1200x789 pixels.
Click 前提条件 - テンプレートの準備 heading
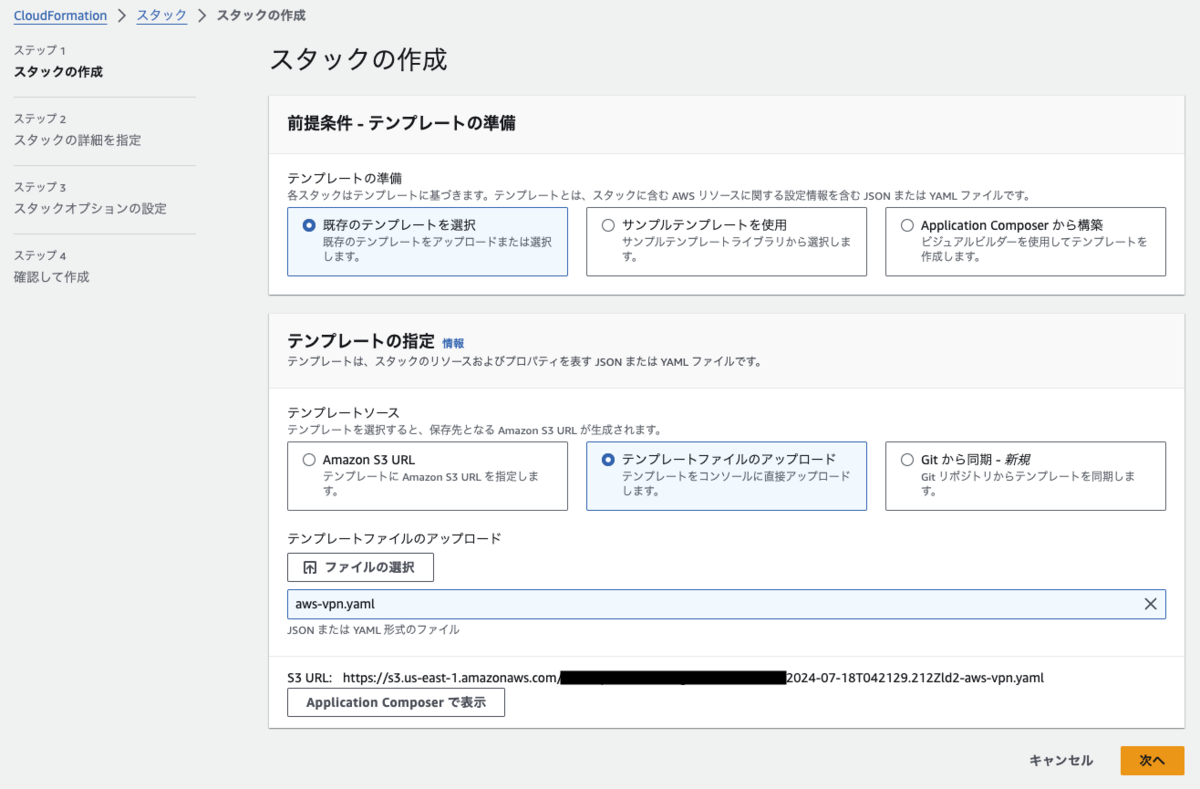click(x=401, y=123)
